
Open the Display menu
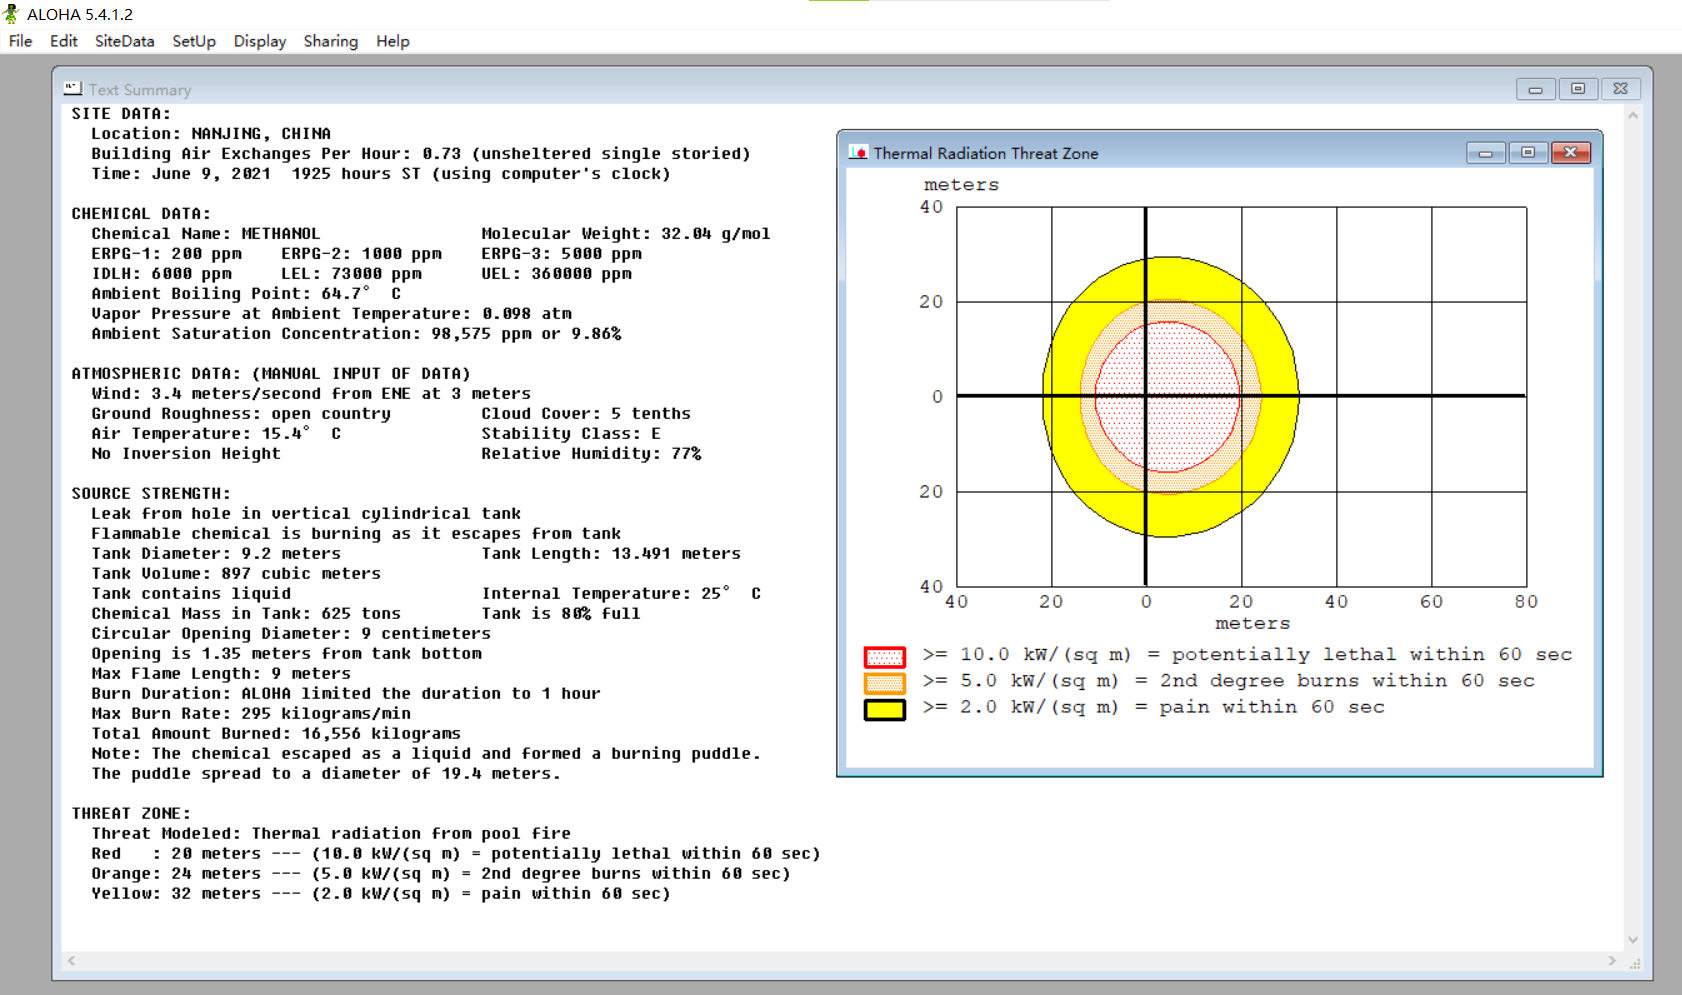260,41
